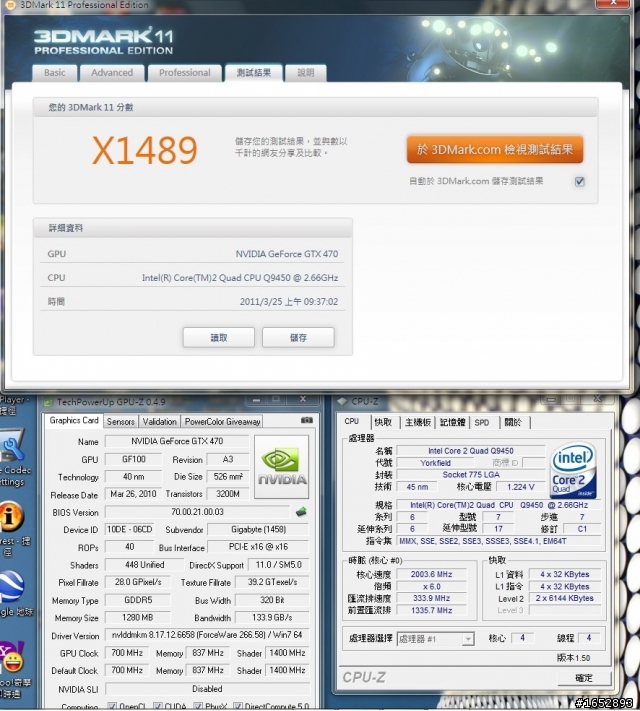Click the GPU-Z window title icon
Viewport: 640px width, 711px height.
pos(48,402)
